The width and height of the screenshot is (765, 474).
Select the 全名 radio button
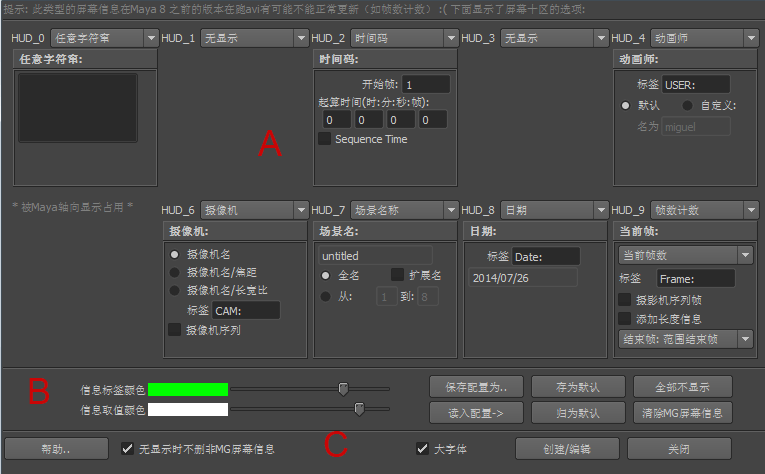pos(325,276)
